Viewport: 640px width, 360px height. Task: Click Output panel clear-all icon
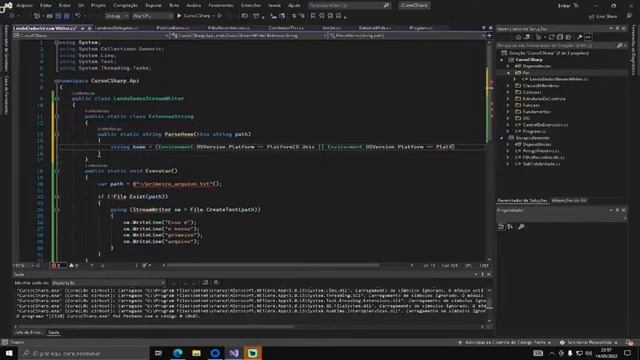point(205,282)
